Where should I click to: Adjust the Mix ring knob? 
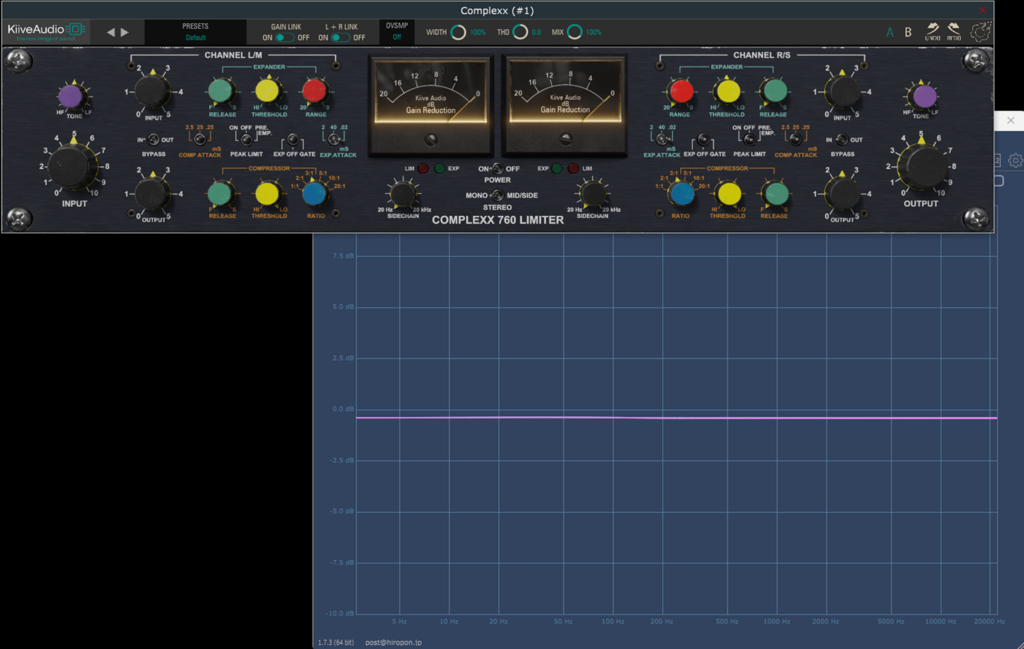click(575, 32)
